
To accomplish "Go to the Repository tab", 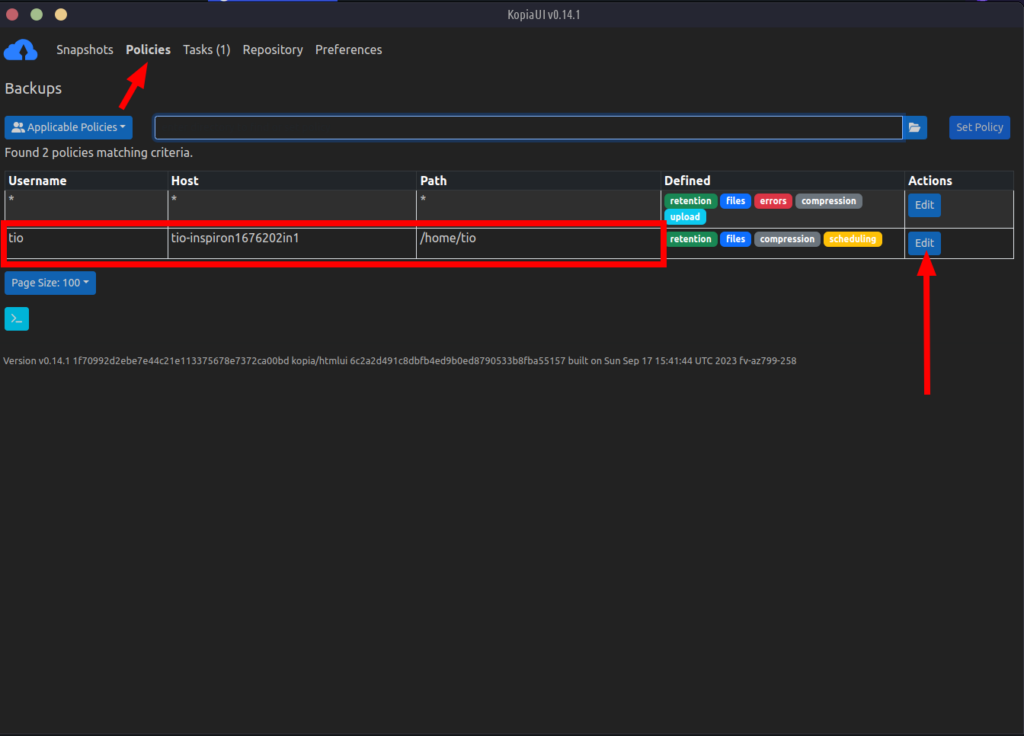I will 273,50.
